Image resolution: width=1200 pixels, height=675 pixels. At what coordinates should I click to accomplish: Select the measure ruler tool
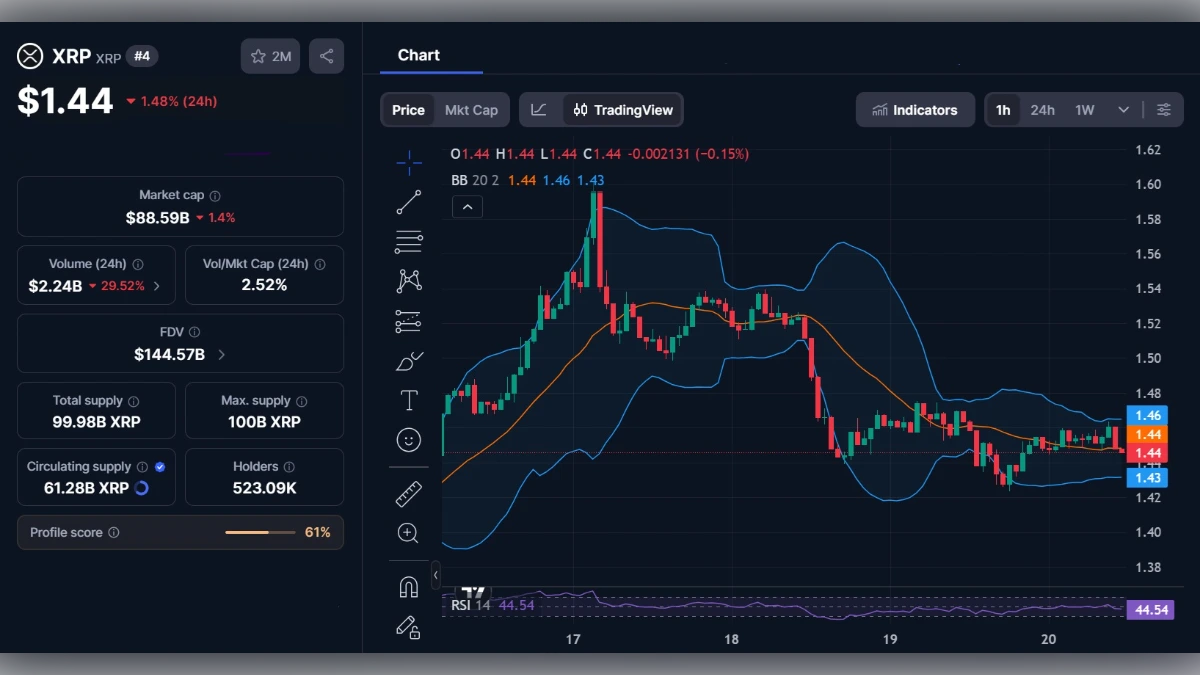tap(408, 492)
